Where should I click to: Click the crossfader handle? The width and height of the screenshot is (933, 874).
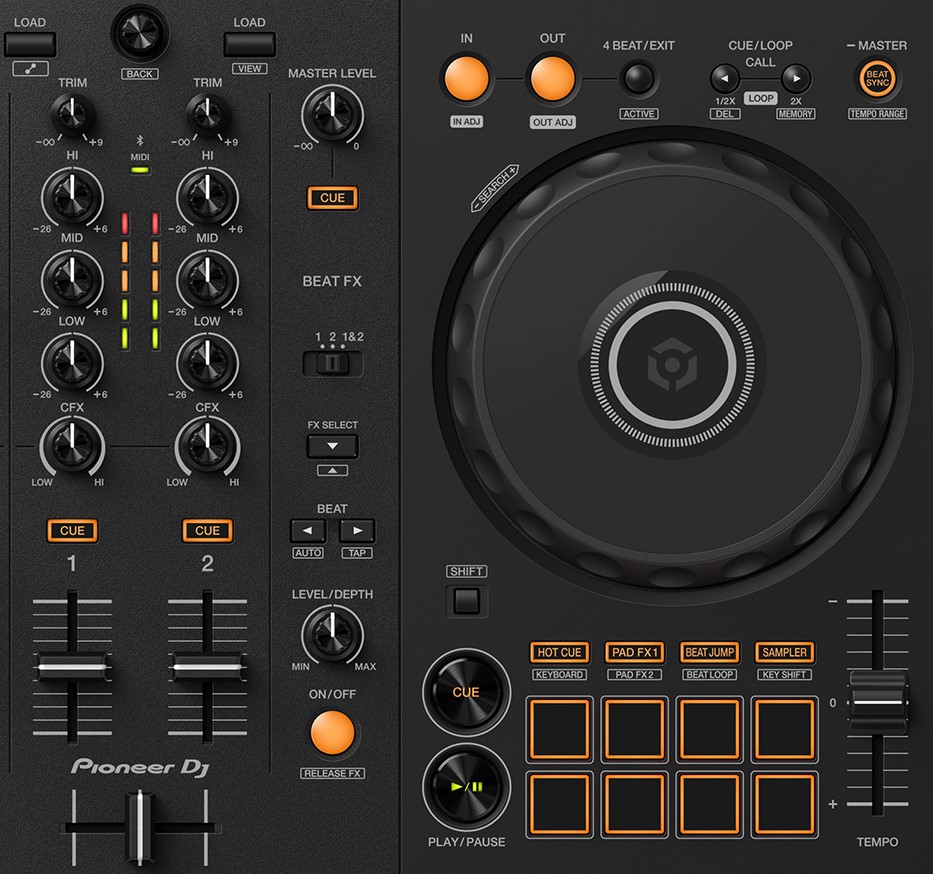click(140, 827)
